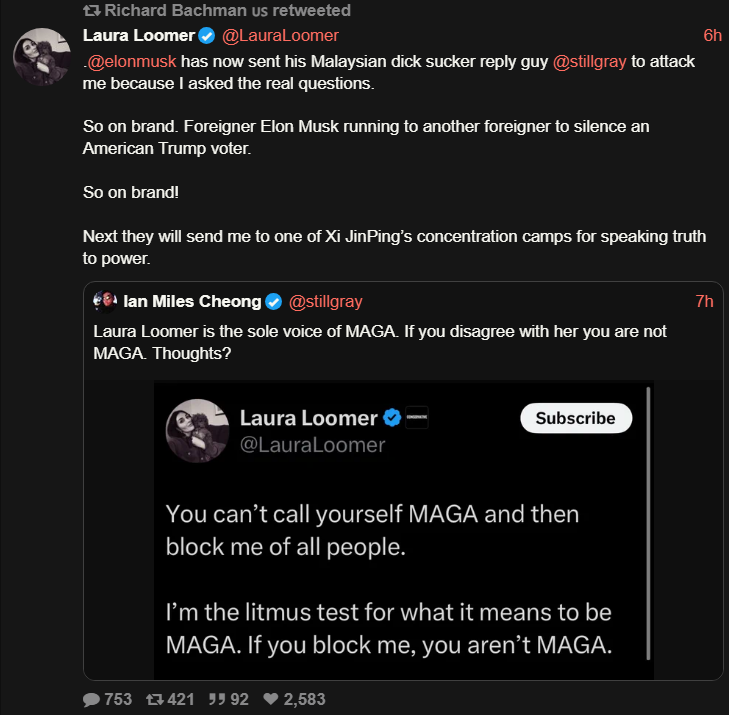Open the quoted tweet text about MAGA
The height and width of the screenshot is (715, 729).
pos(380,342)
